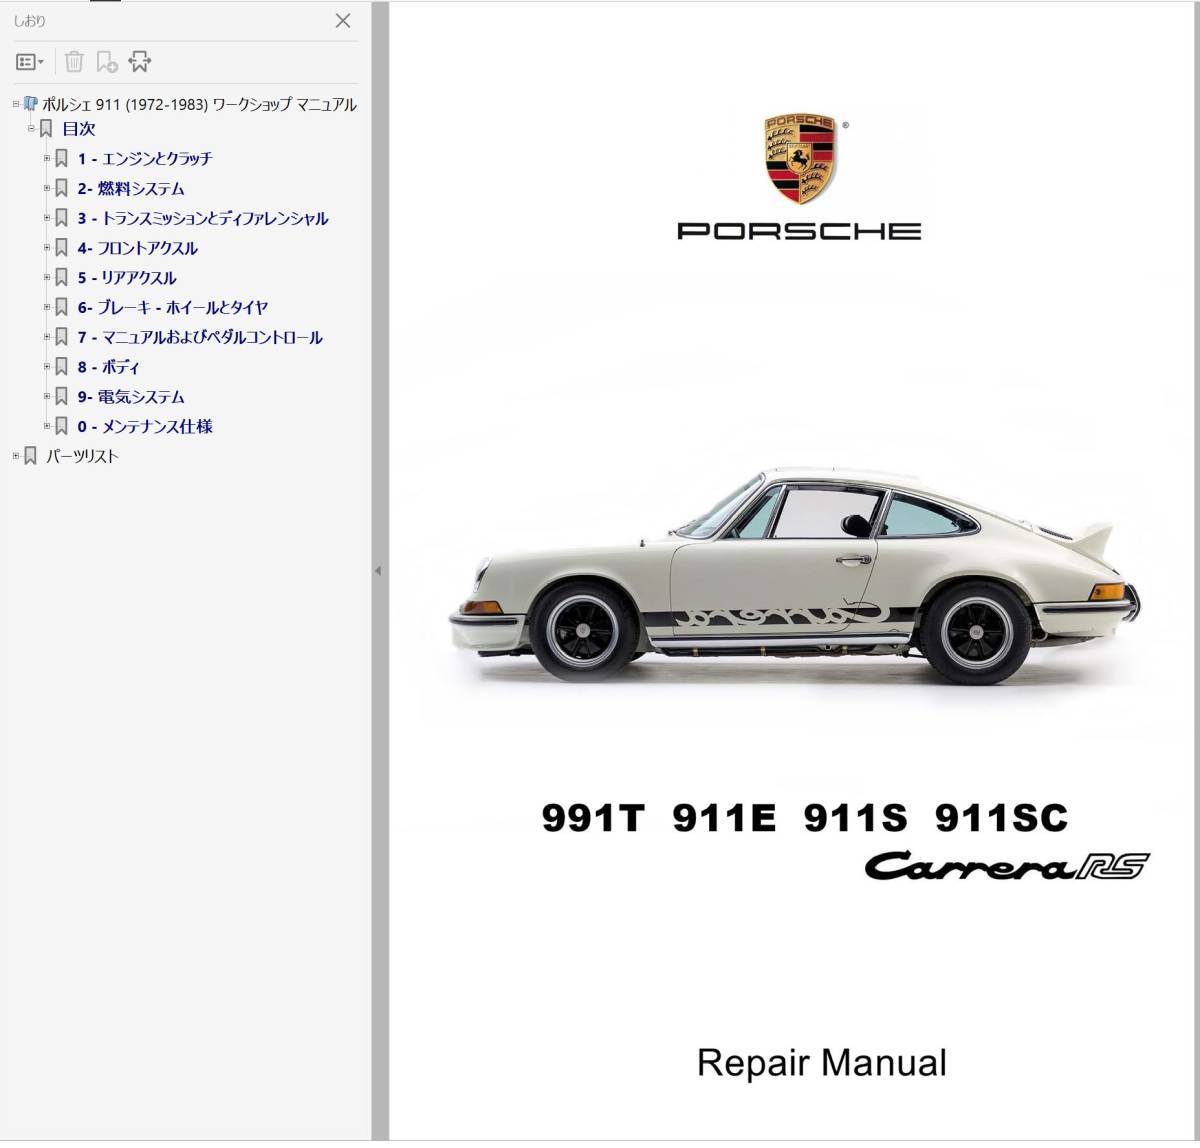This screenshot has width=1200, height=1148.
Task: Click the white Carrera RS car image
Action: (796, 576)
